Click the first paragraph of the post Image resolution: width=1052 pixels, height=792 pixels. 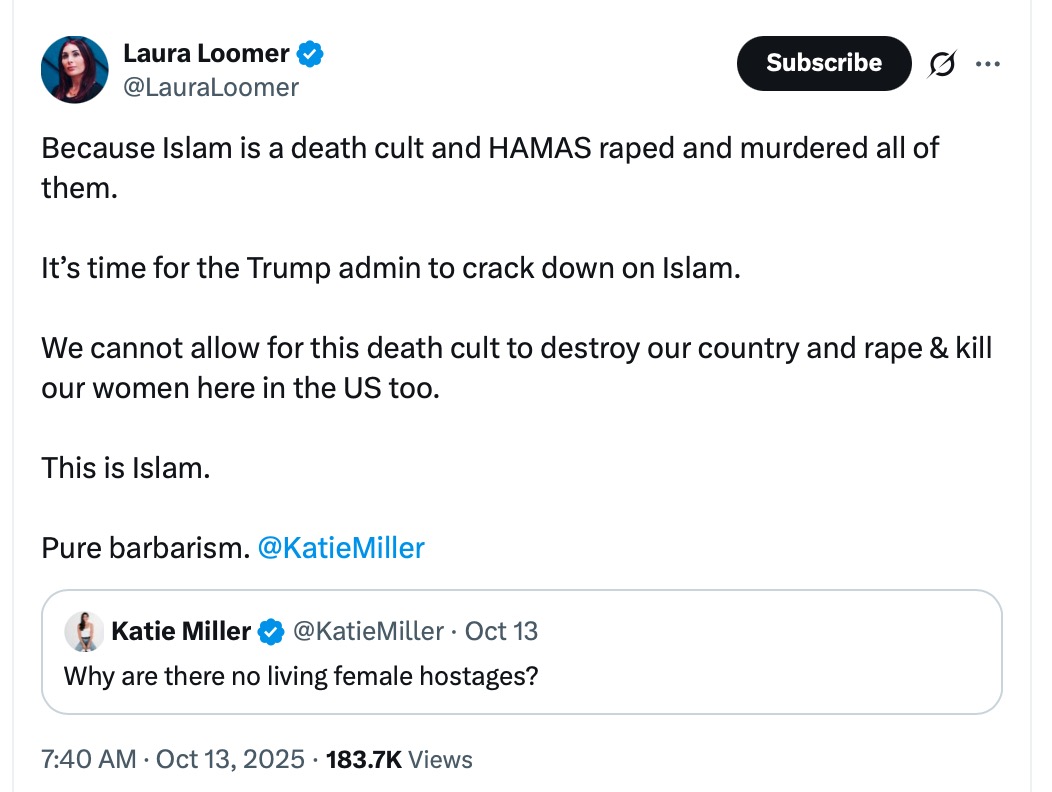(490, 149)
